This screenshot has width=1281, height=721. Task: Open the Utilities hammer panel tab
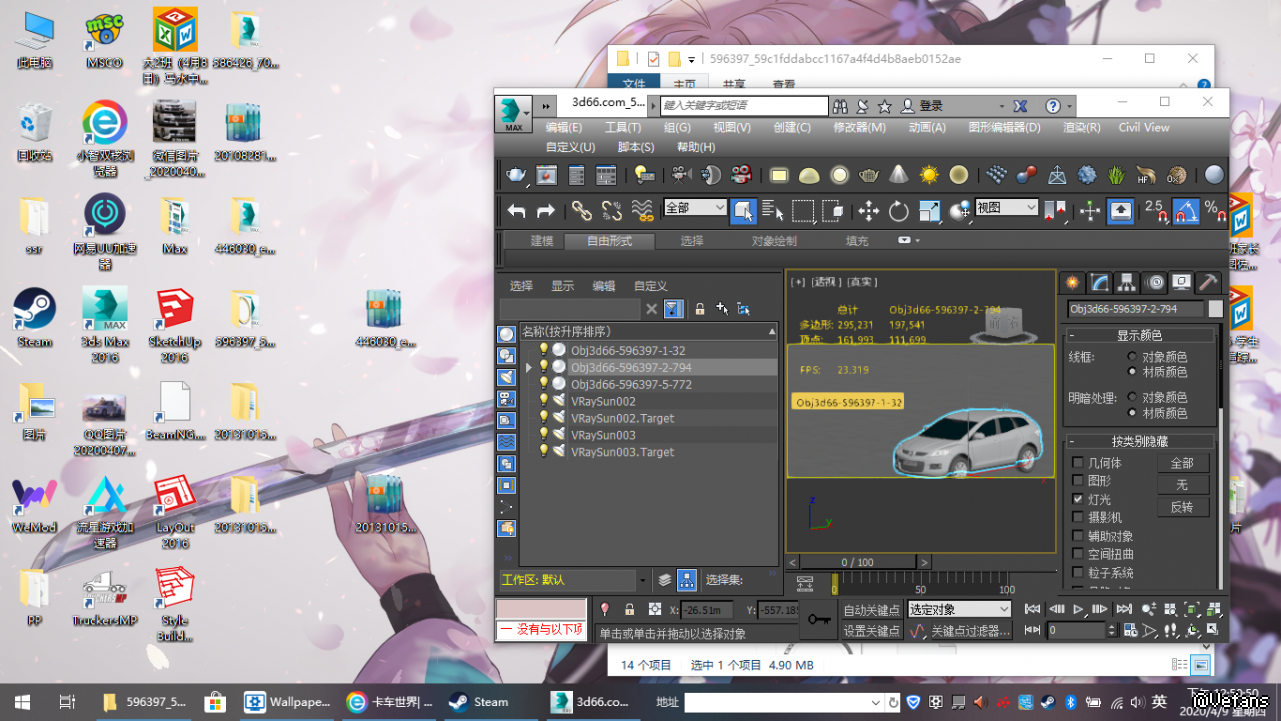click(1208, 282)
